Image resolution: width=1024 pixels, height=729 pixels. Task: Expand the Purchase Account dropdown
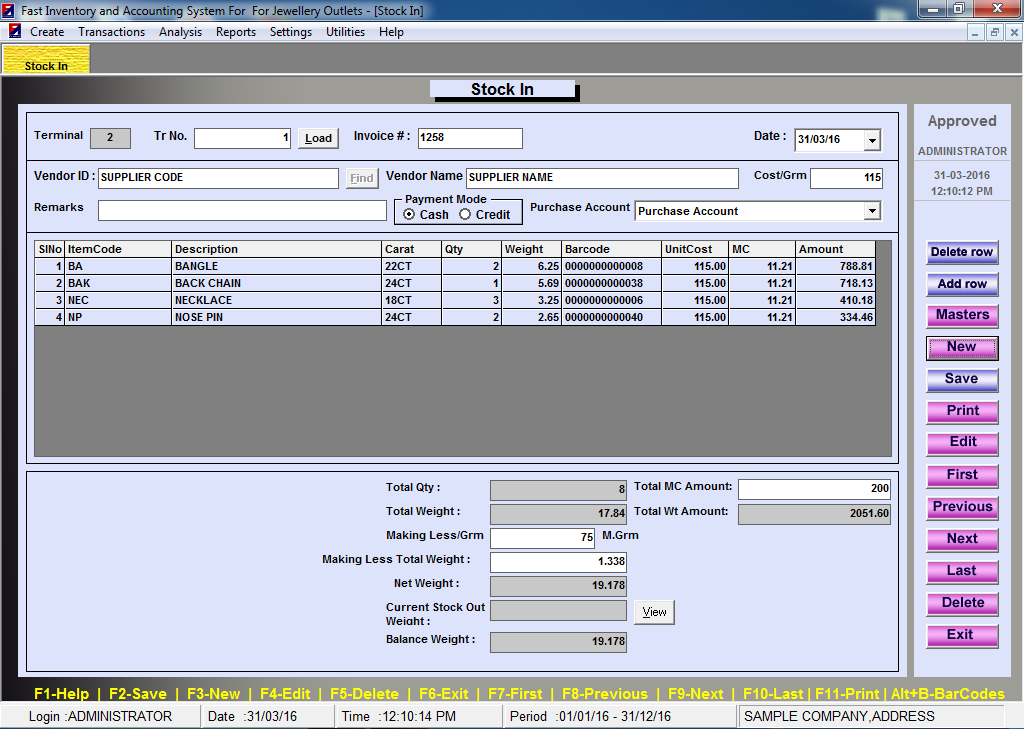[x=871, y=211]
